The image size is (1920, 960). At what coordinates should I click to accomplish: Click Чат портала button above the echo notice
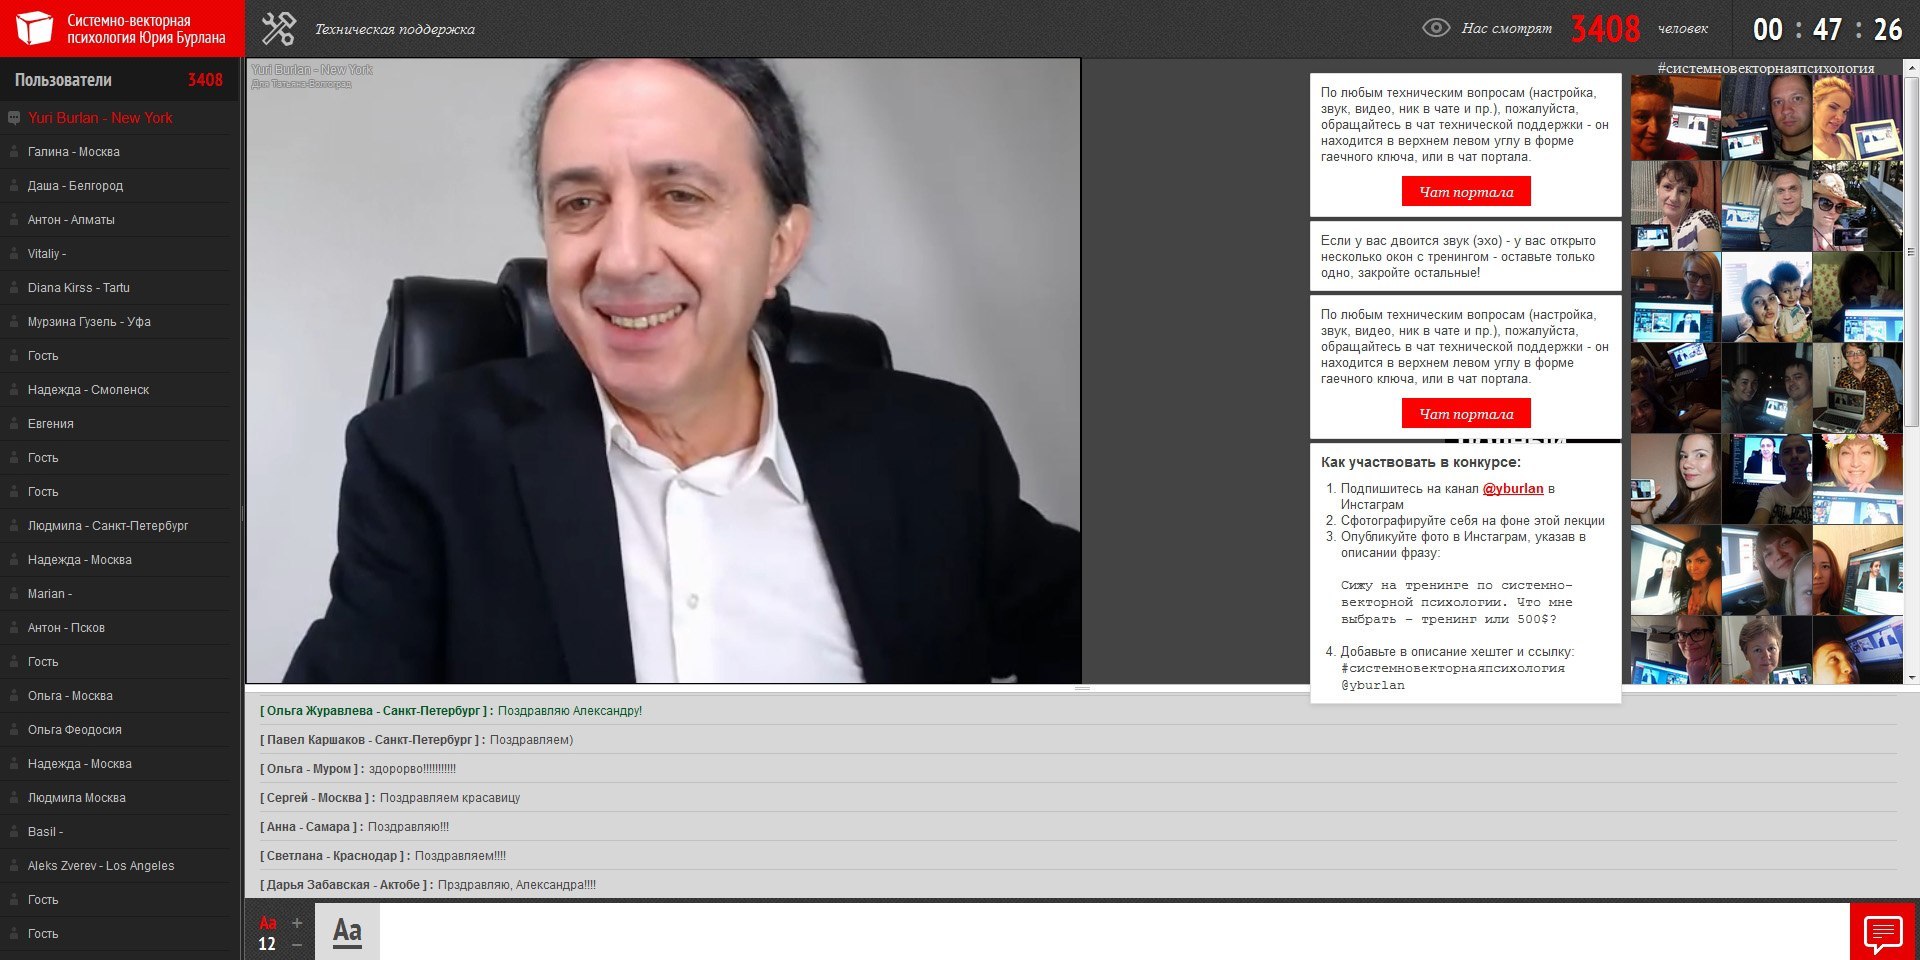click(x=1466, y=192)
